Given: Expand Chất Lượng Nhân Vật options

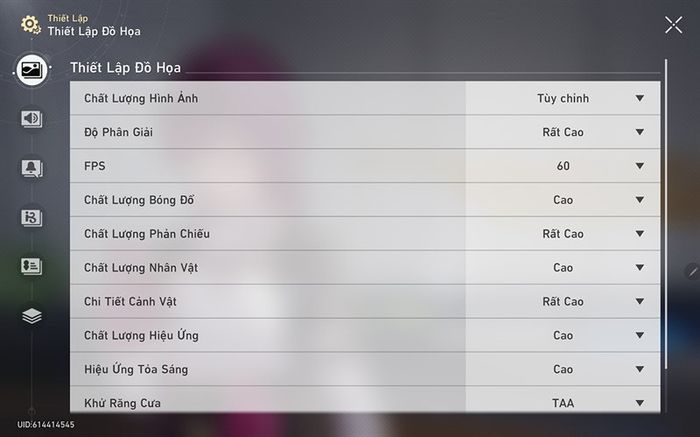Looking at the screenshot, I should [639, 268].
